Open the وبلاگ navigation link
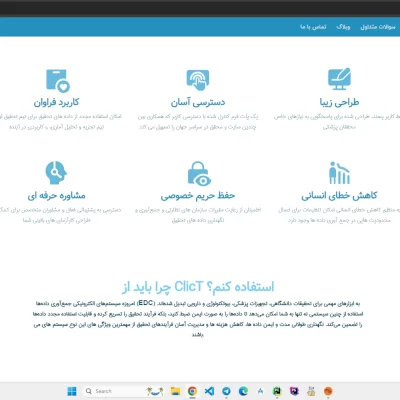This screenshot has width=400, height=400. coord(343,27)
